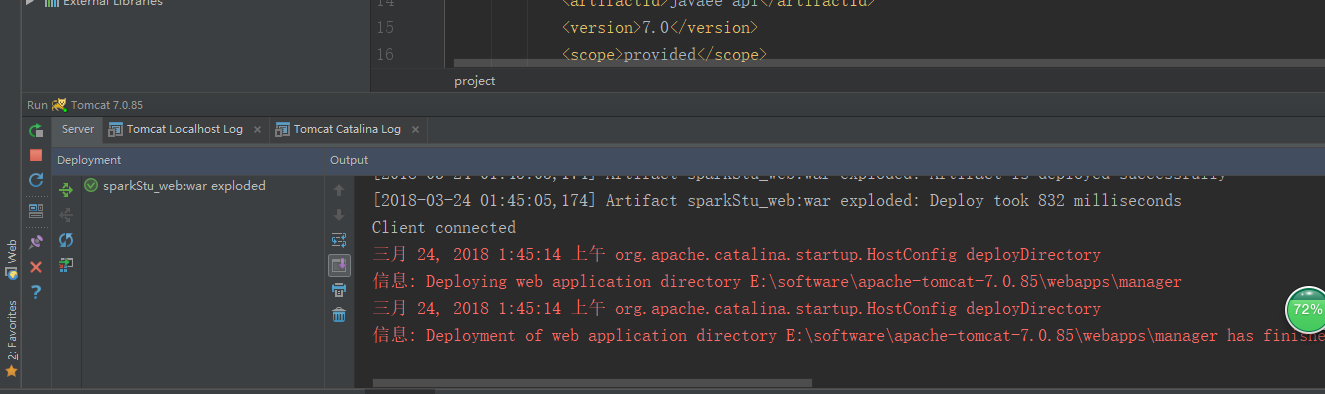The width and height of the screenshot is (1325, 394).
Task: Rerun the Tomcat server configuration
Action: 36,130
